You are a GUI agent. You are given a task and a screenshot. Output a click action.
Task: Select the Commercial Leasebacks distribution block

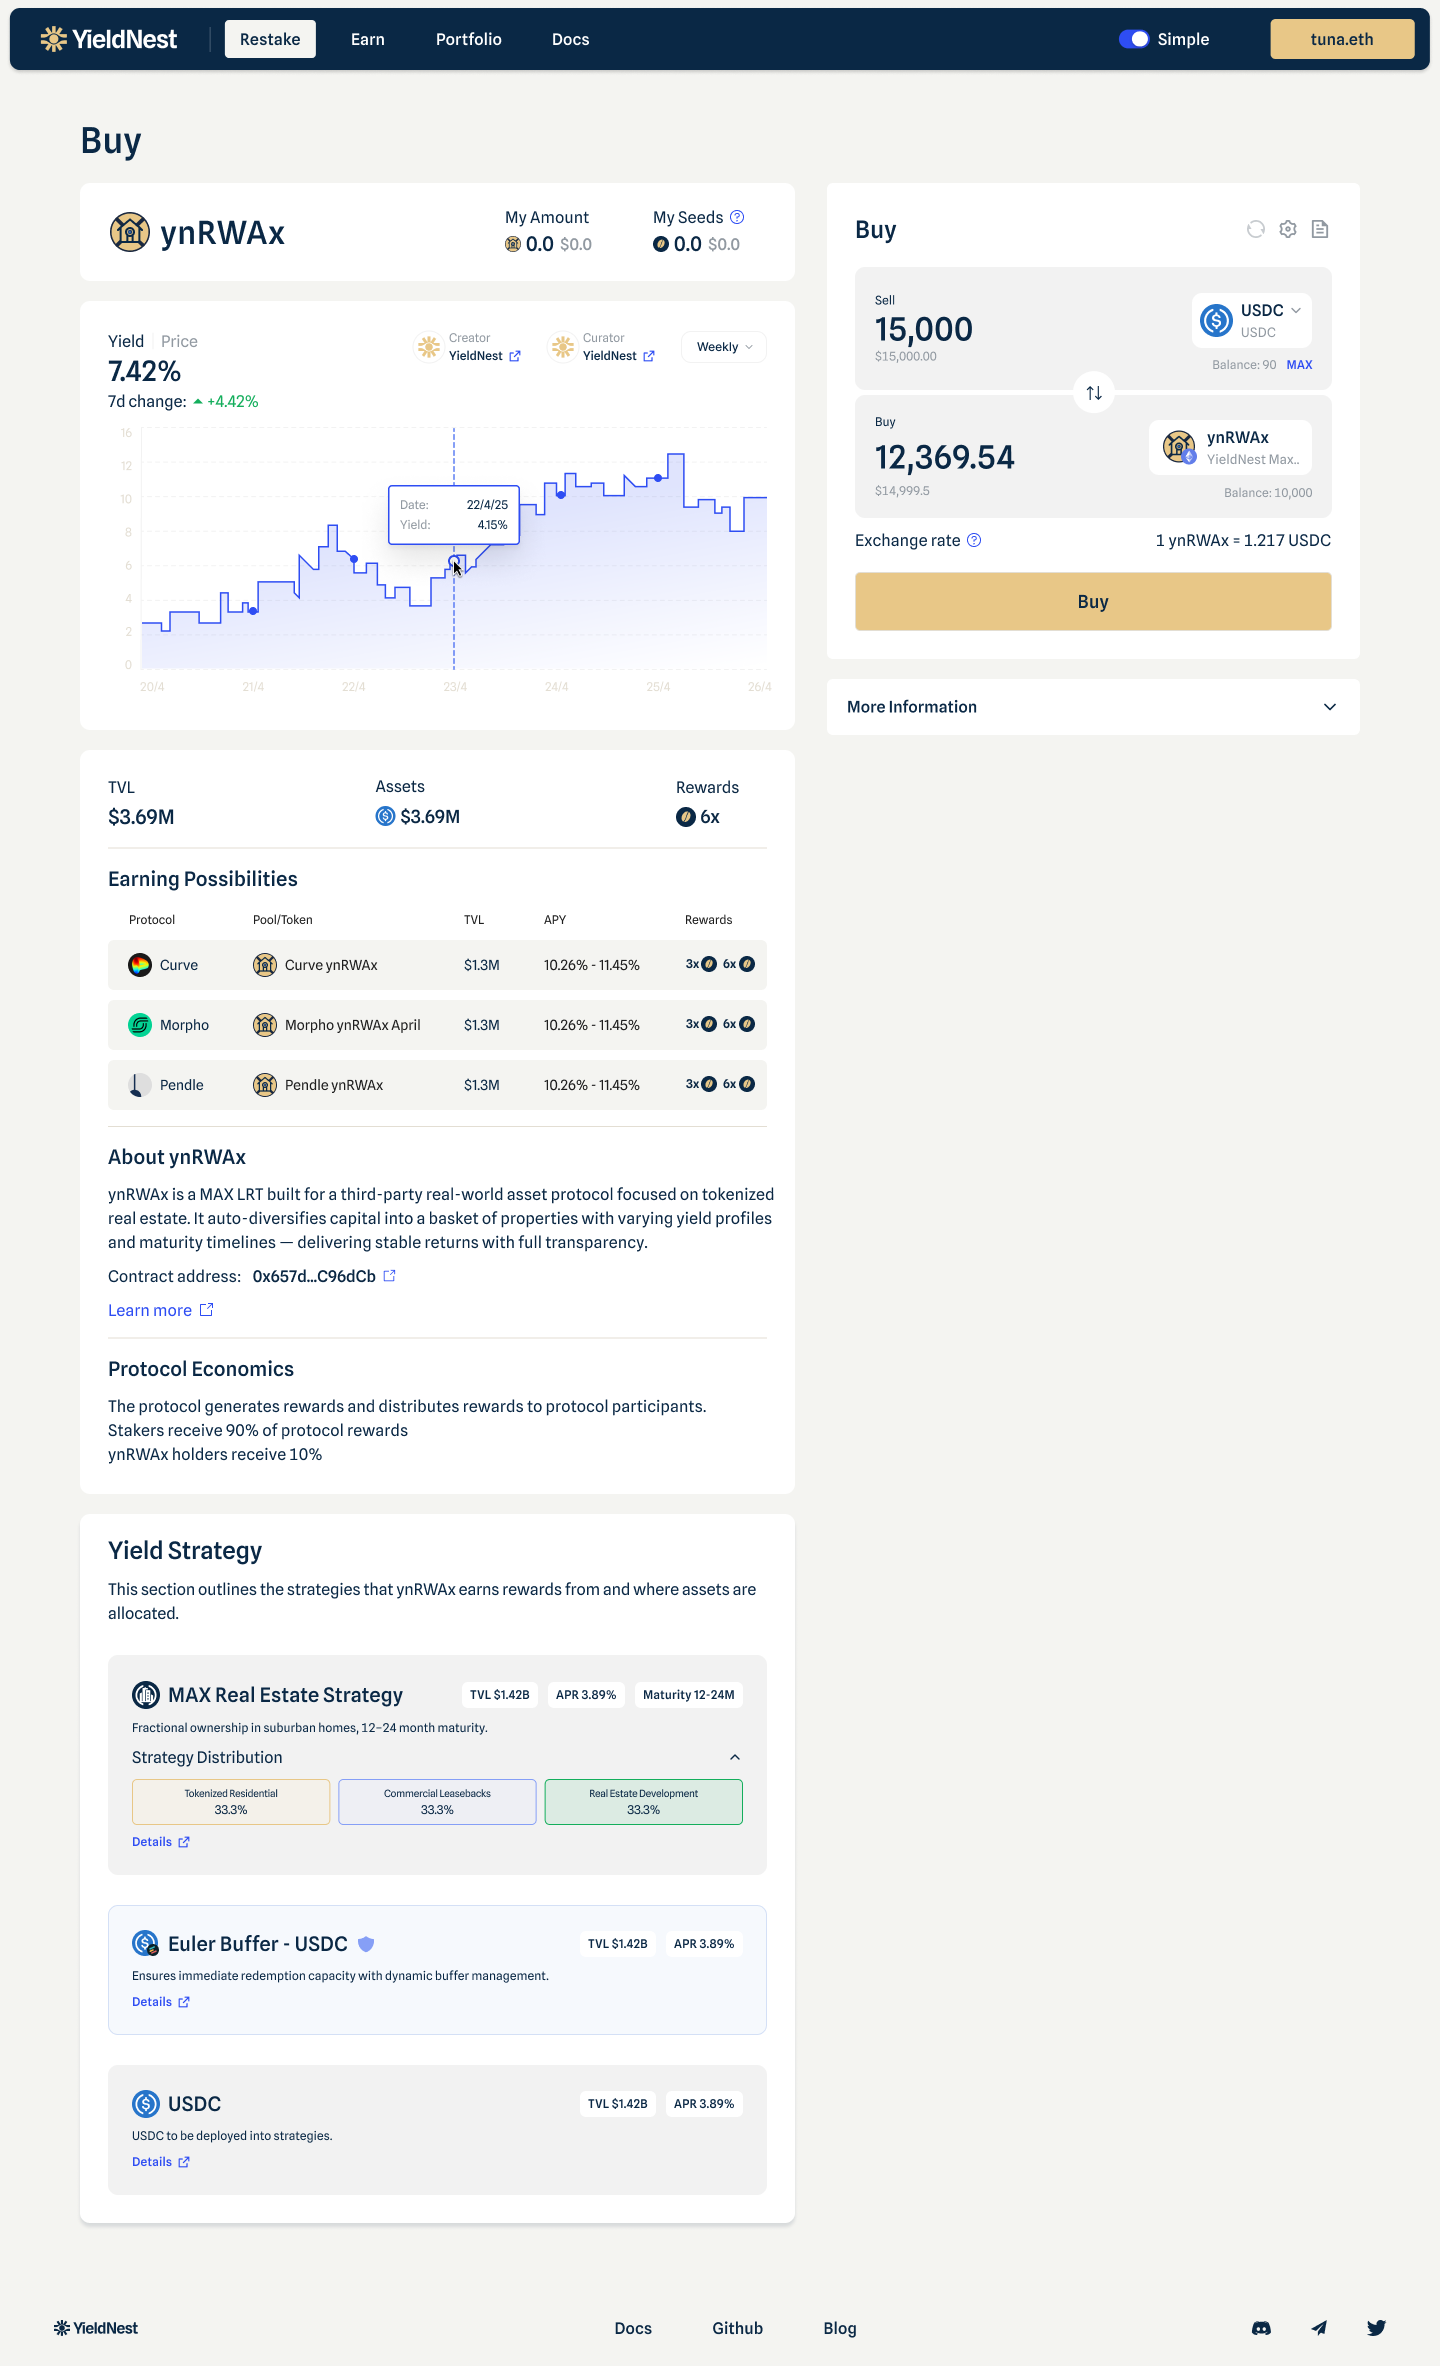(x=437, y=1802)
